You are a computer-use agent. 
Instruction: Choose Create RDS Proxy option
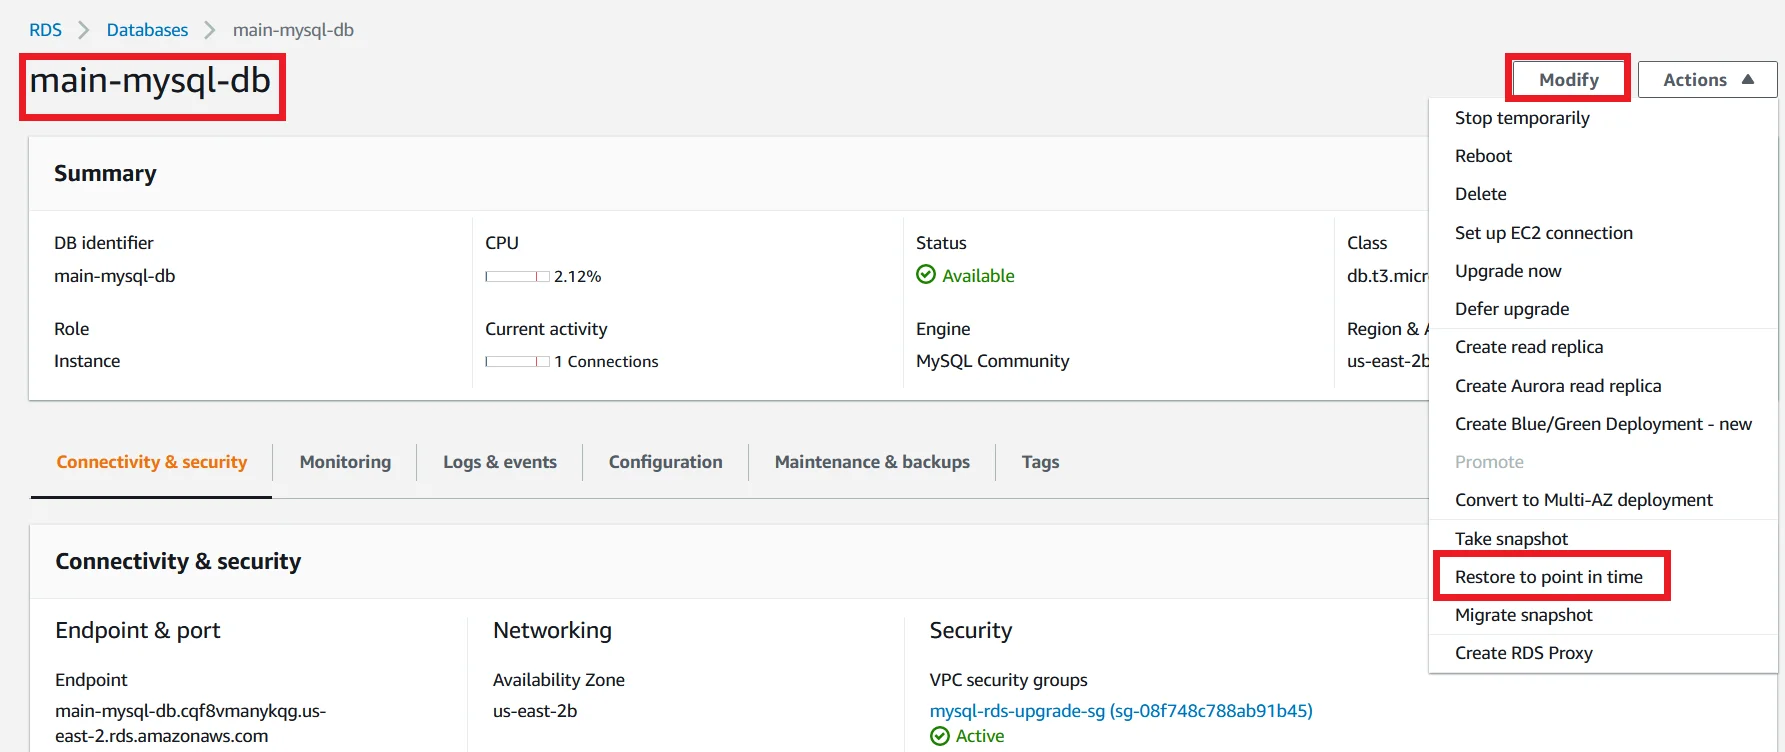click(x=1523, y=653)
